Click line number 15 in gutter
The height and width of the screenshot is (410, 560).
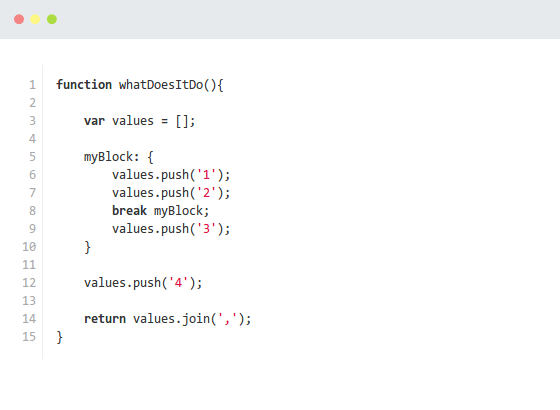29,337
